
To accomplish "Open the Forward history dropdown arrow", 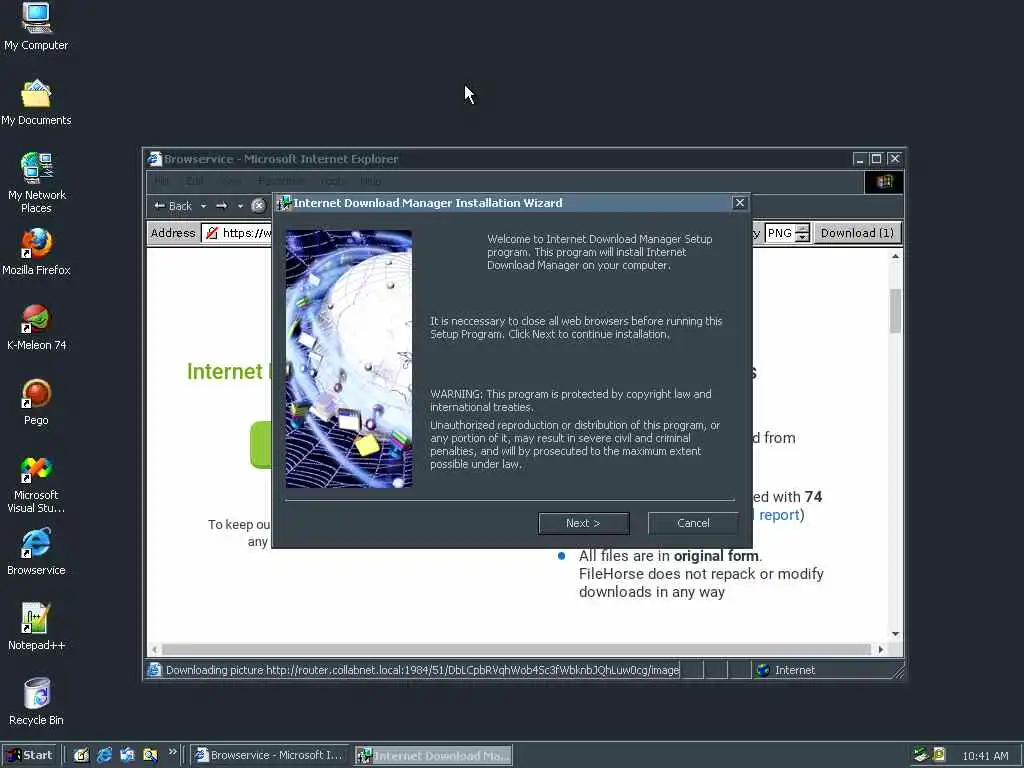I will (240, 206).
